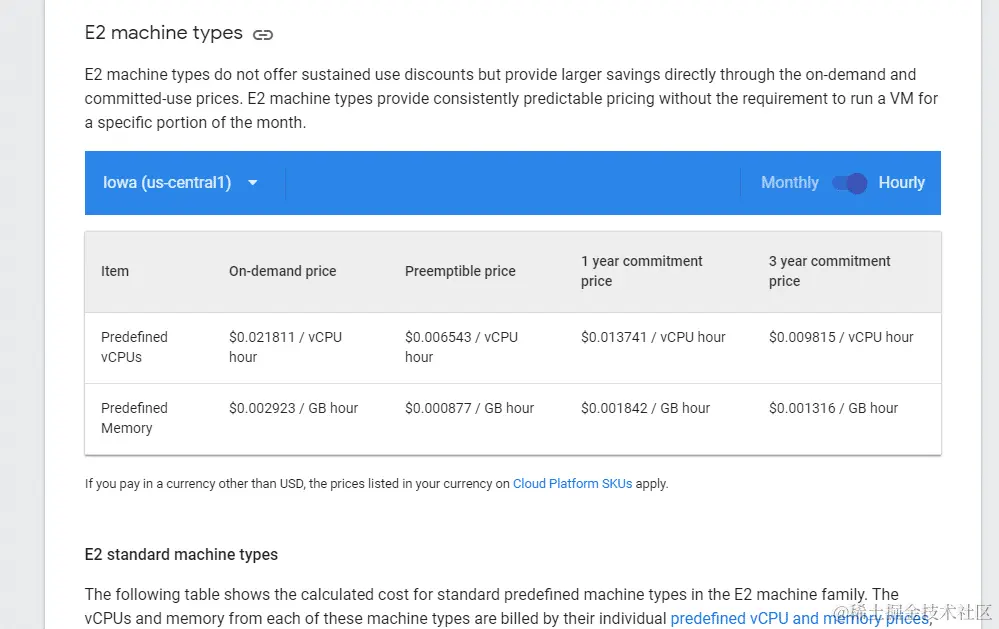
Task: Click the E2 machine types title
Action: (163, 33)
